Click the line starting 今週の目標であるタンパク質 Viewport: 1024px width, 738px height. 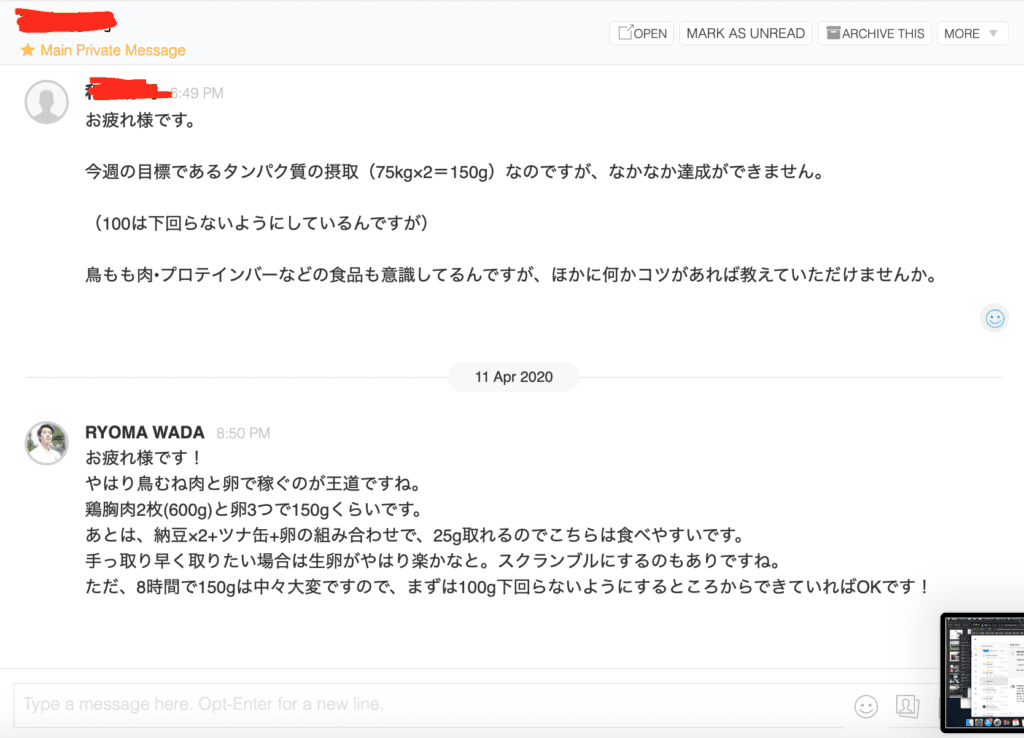click(456, 172)
